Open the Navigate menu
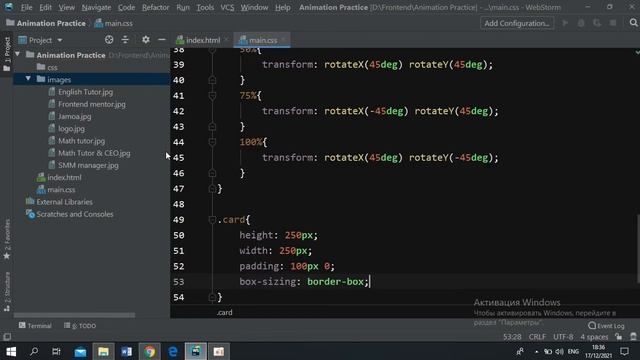 click(96, 7)
